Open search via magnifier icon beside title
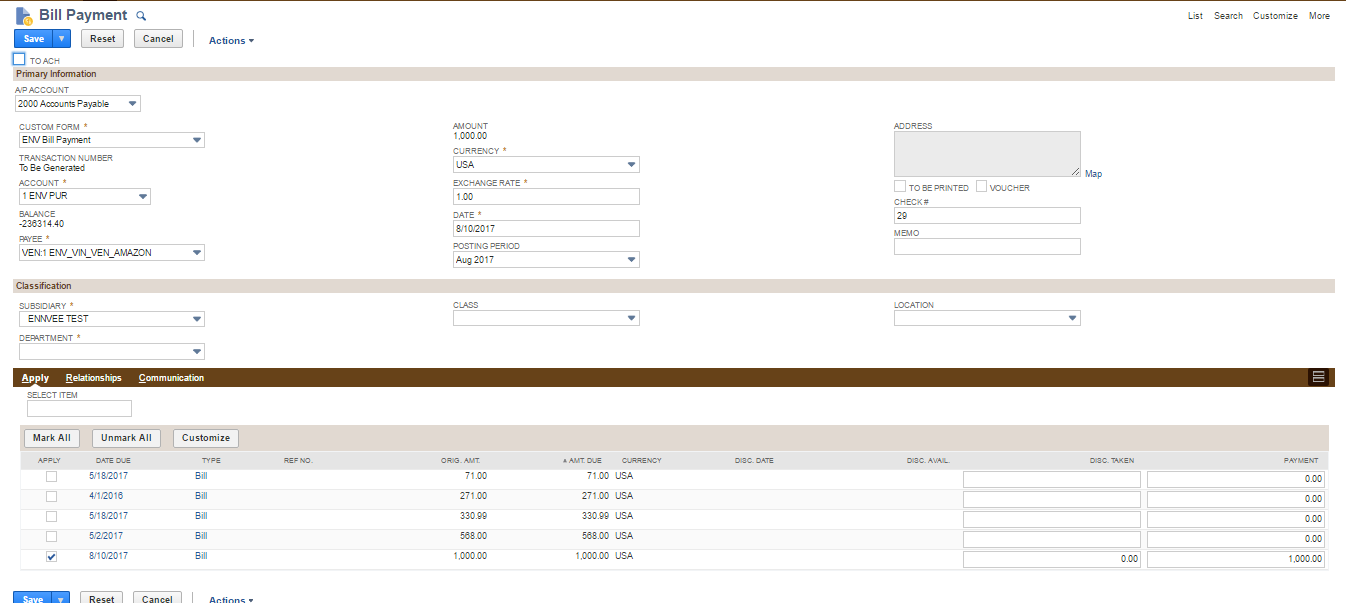 [x=140, y=15]
